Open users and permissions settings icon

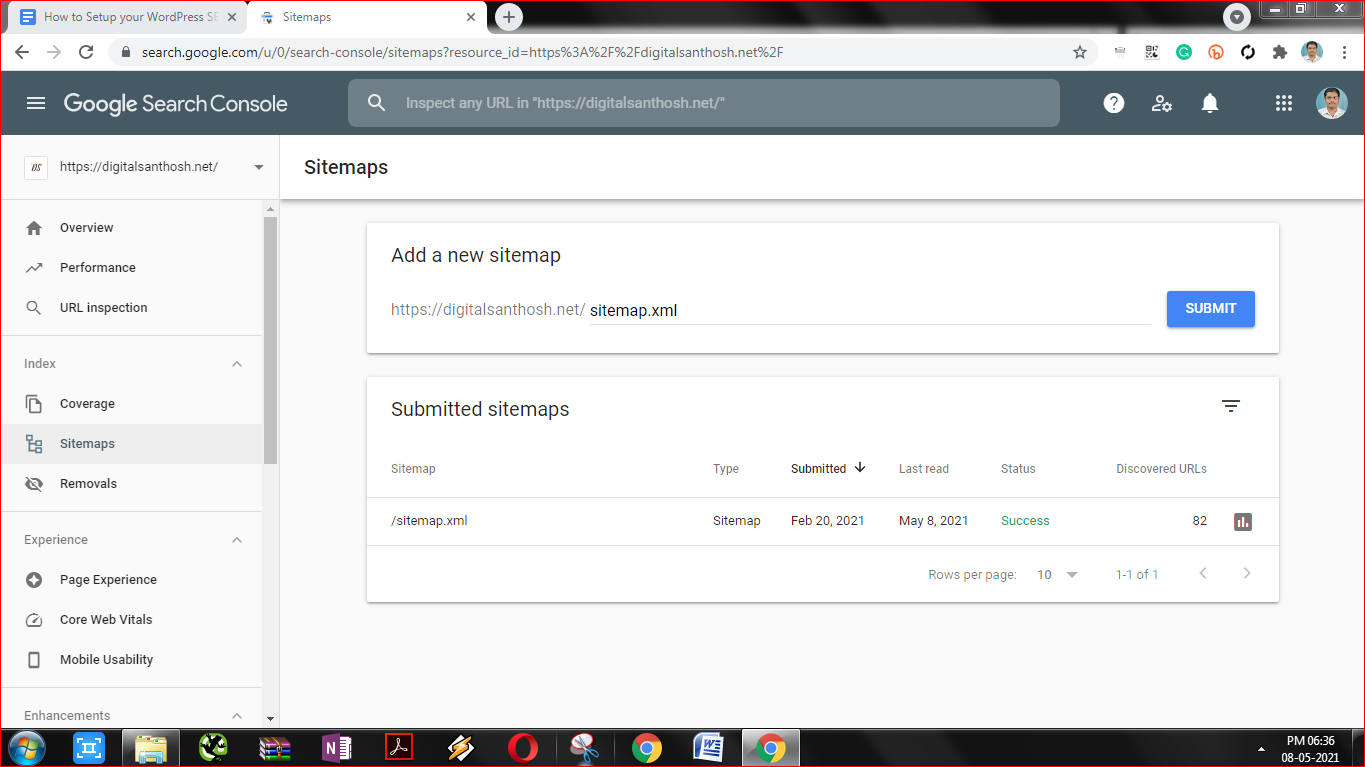[x=1161, y=103]
